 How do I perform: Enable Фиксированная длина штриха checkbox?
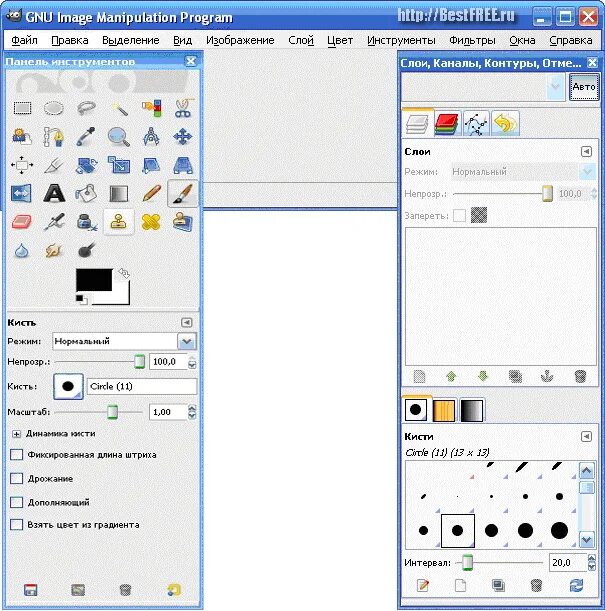[x=16, y=455]
